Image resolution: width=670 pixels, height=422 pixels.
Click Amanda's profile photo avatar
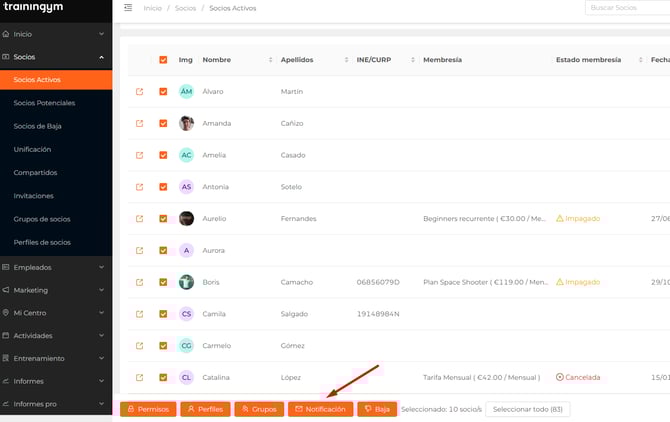(x=186, y=124)
